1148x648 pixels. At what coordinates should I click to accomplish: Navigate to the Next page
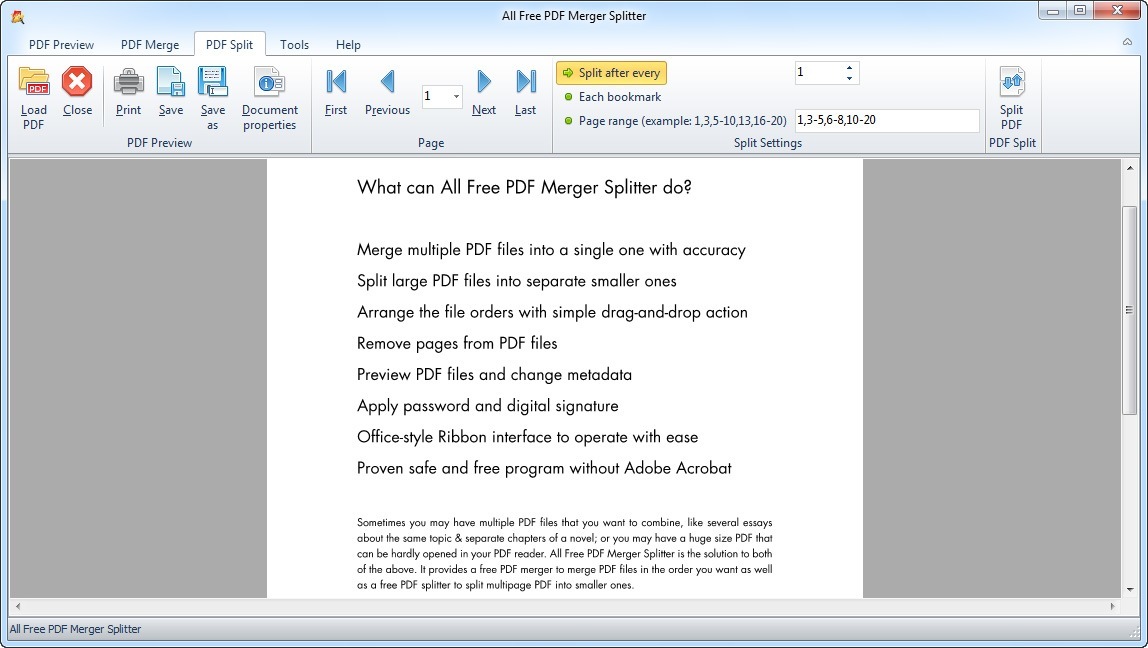[483, 92]
